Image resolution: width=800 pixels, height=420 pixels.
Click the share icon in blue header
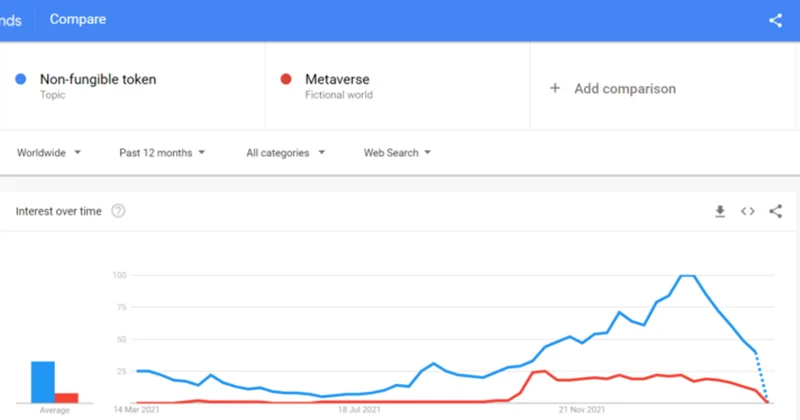pyautogui.click(x=776, y=20)
